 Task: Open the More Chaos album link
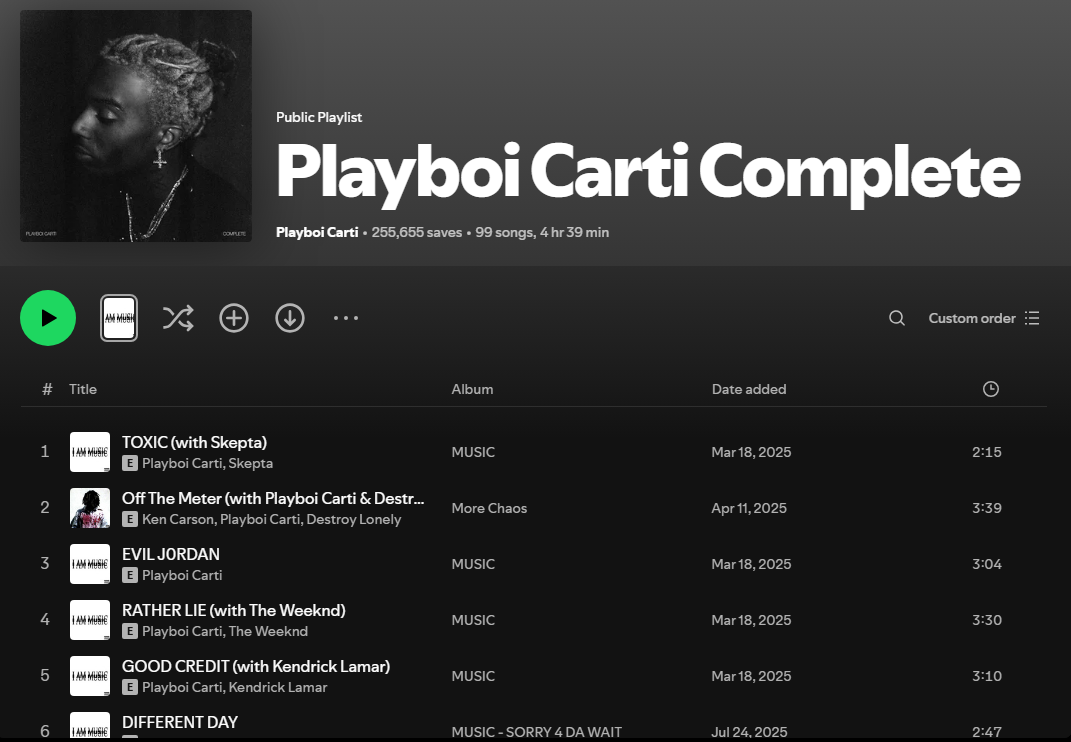point(489,508)
